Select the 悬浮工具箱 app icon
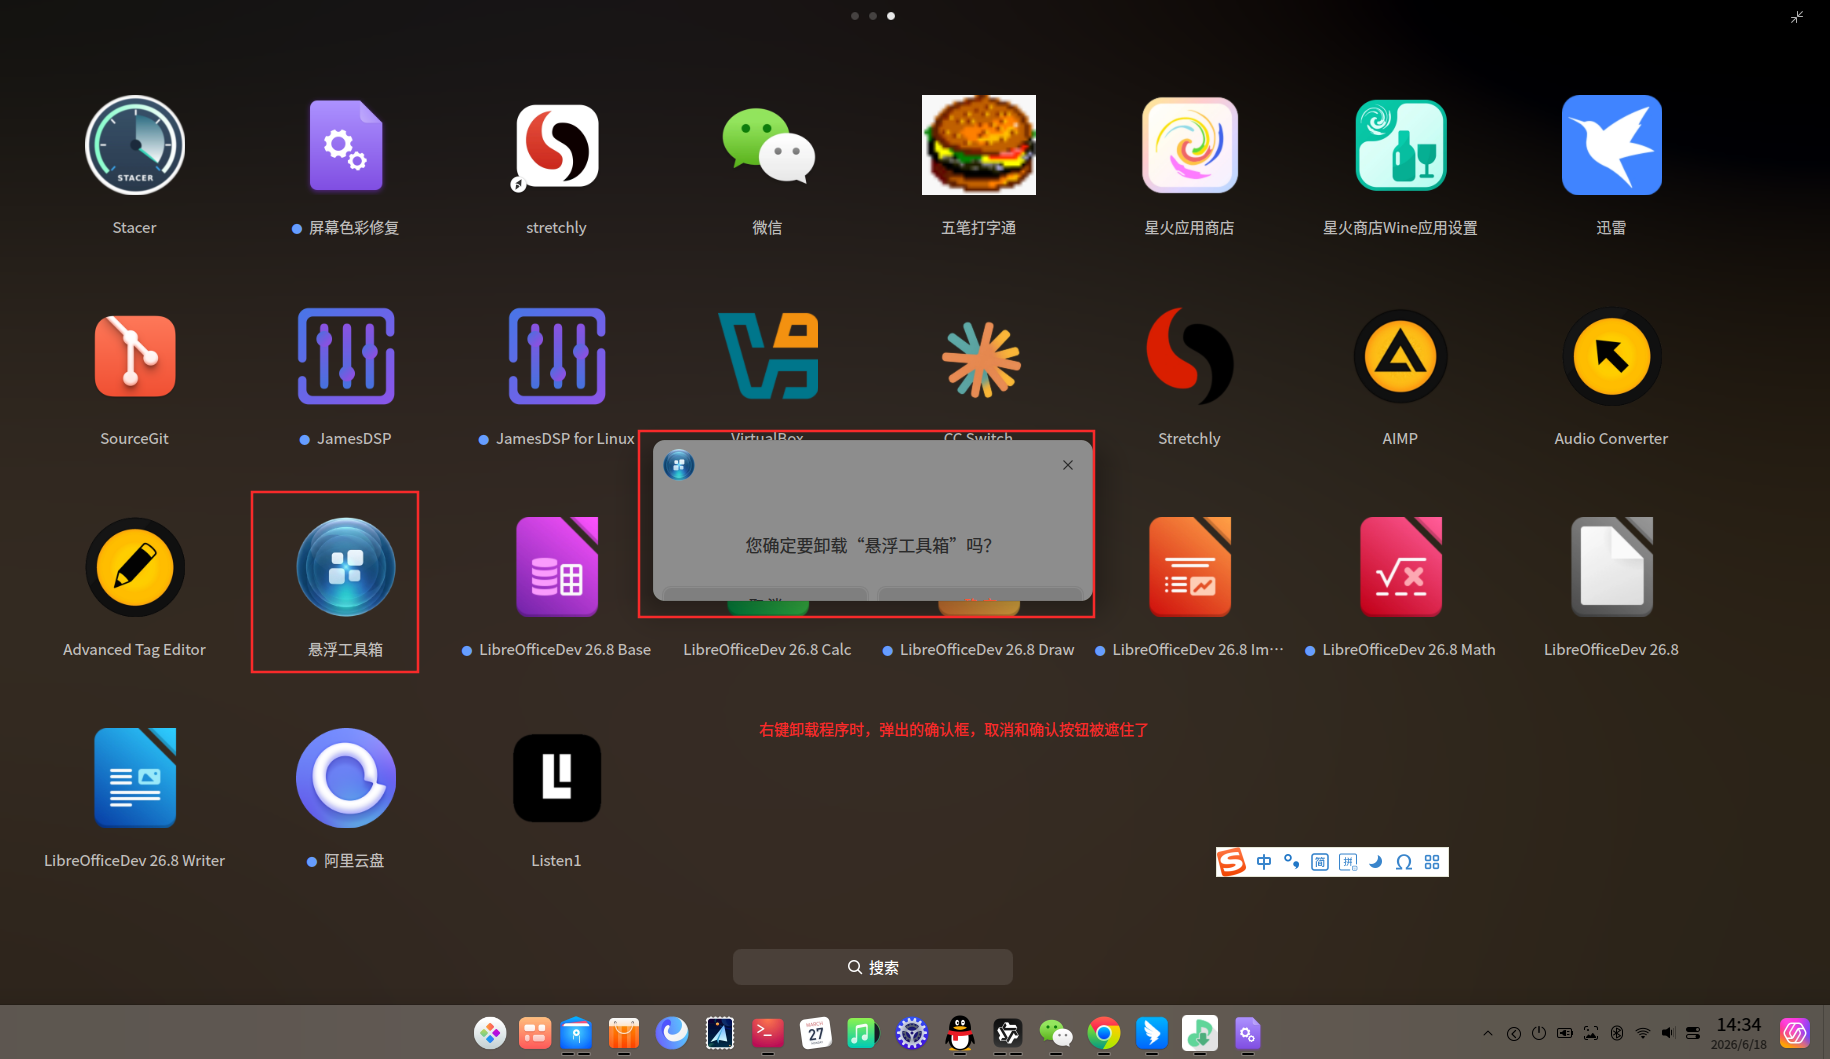1830x1059 pixels. click(346, 567)
